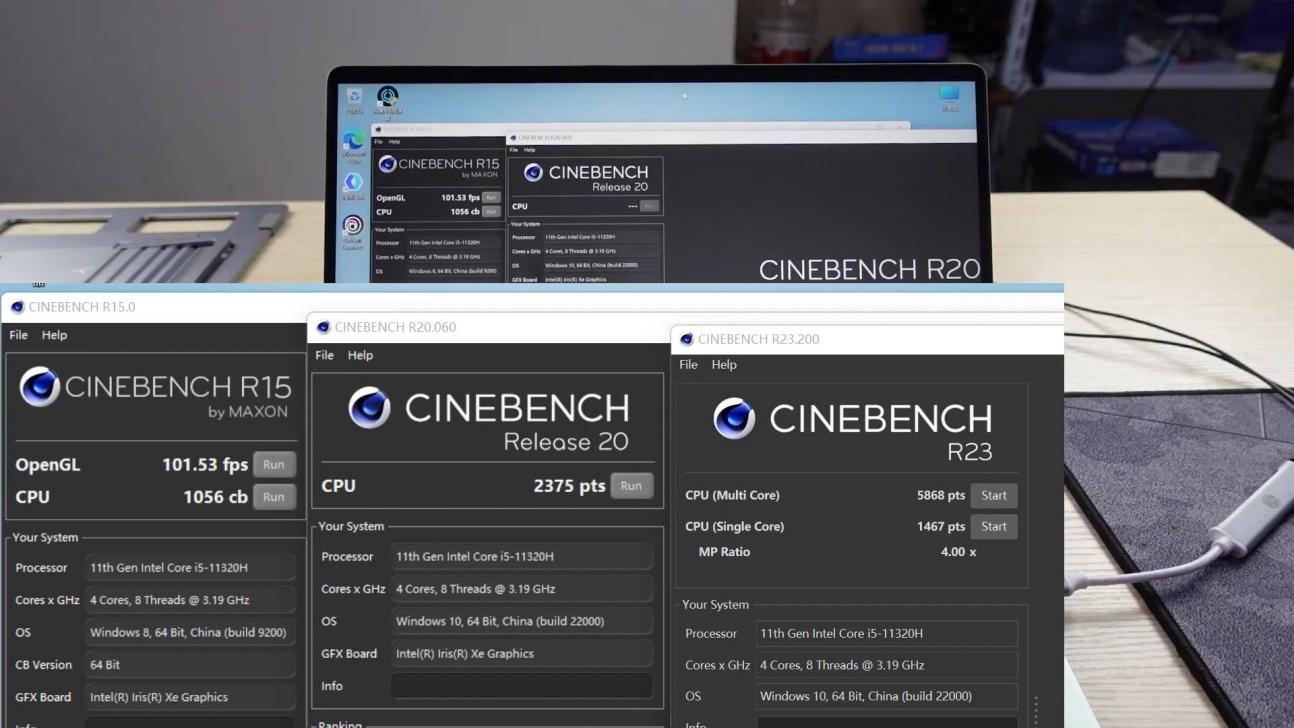Click the empty Info field in Cinebench R20

[521, 686]
